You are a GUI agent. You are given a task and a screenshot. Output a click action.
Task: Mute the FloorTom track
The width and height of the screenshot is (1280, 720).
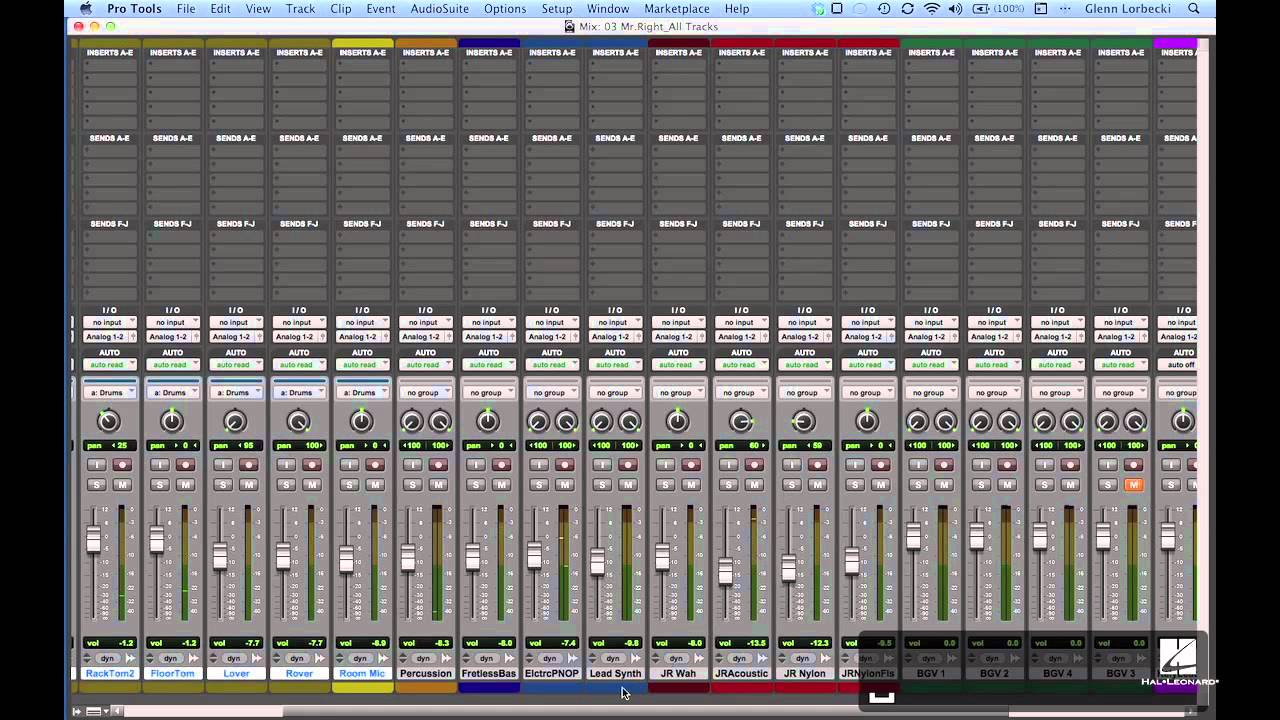(x=185, y=485)
